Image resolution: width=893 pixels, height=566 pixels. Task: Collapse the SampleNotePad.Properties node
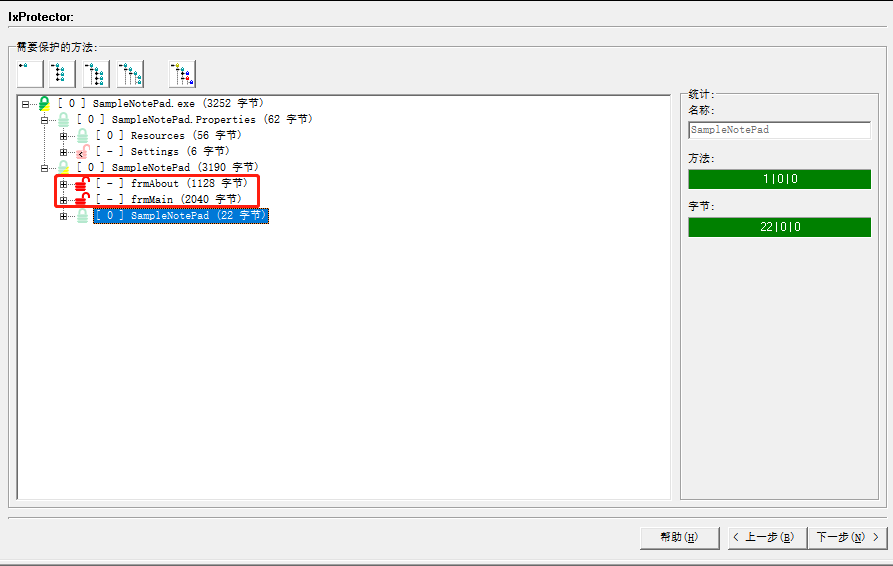coord(44,120)
